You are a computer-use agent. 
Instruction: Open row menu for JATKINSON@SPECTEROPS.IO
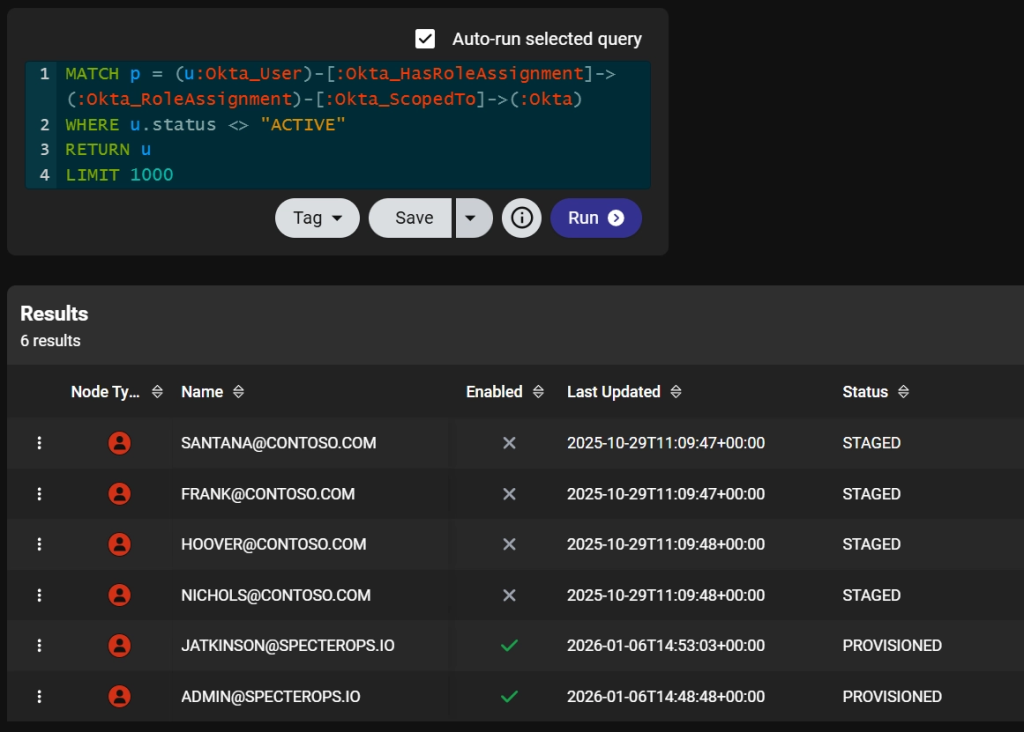coord(39,646)
